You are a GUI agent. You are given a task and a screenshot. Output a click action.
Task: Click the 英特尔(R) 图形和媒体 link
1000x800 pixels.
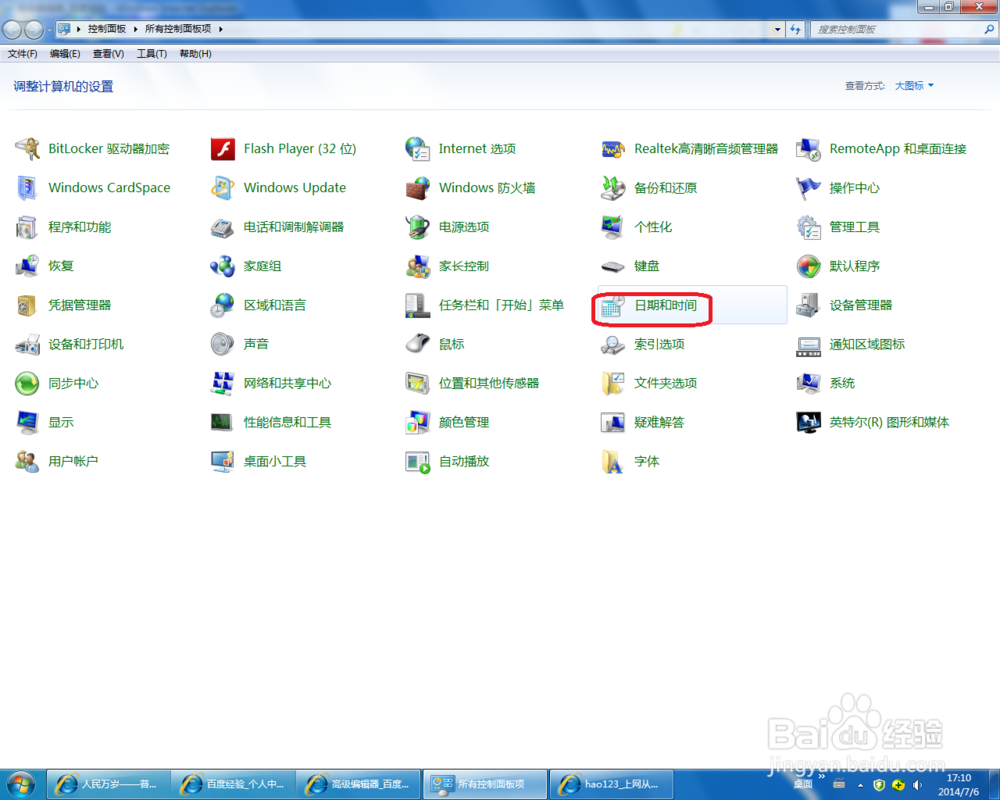click(x=889, y=422)
